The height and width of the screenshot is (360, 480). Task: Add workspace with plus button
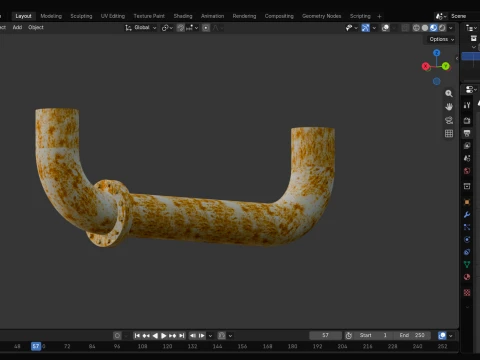tap(379, 16)
